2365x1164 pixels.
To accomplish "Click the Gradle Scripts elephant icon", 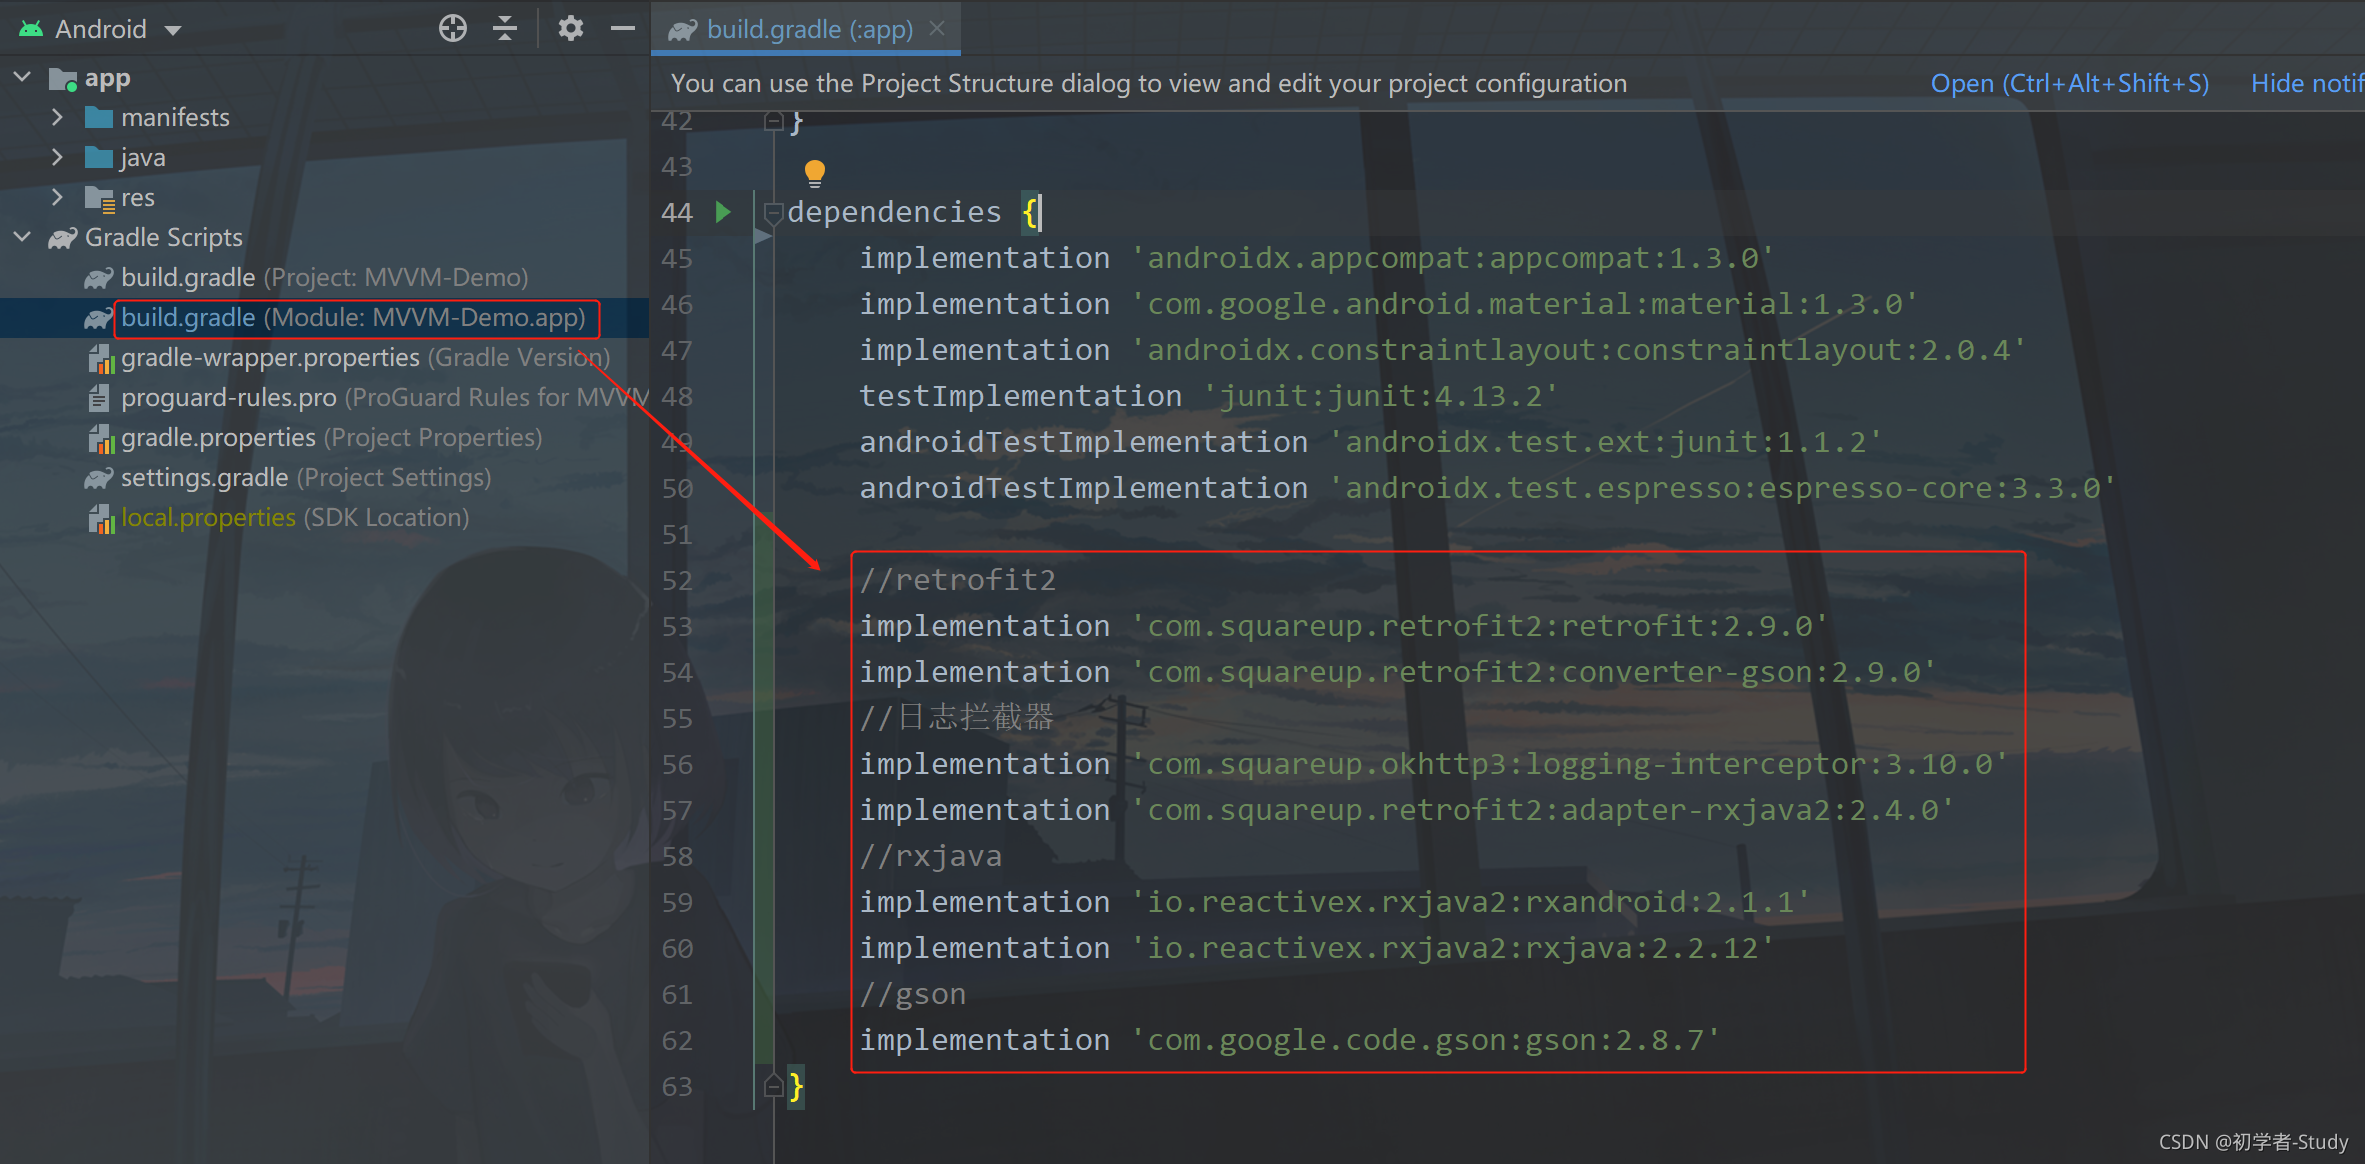I will point(63,238).
